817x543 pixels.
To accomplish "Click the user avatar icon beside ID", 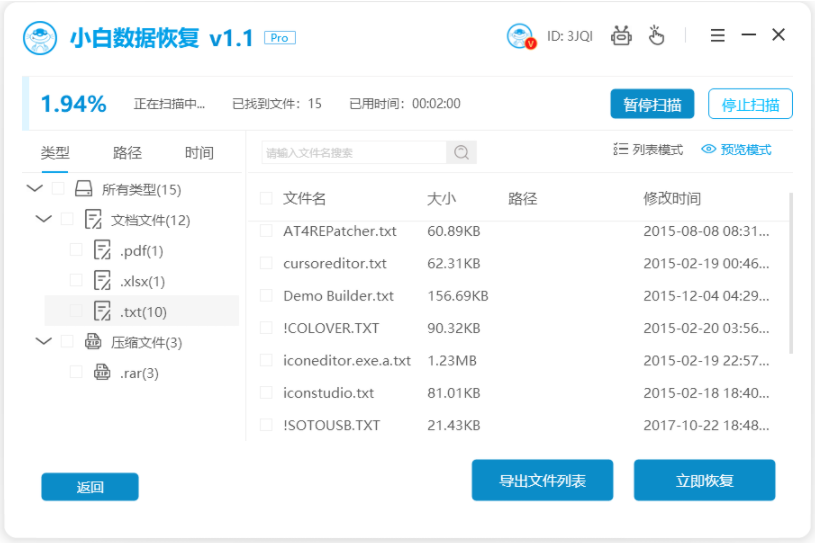I will 522,36.
